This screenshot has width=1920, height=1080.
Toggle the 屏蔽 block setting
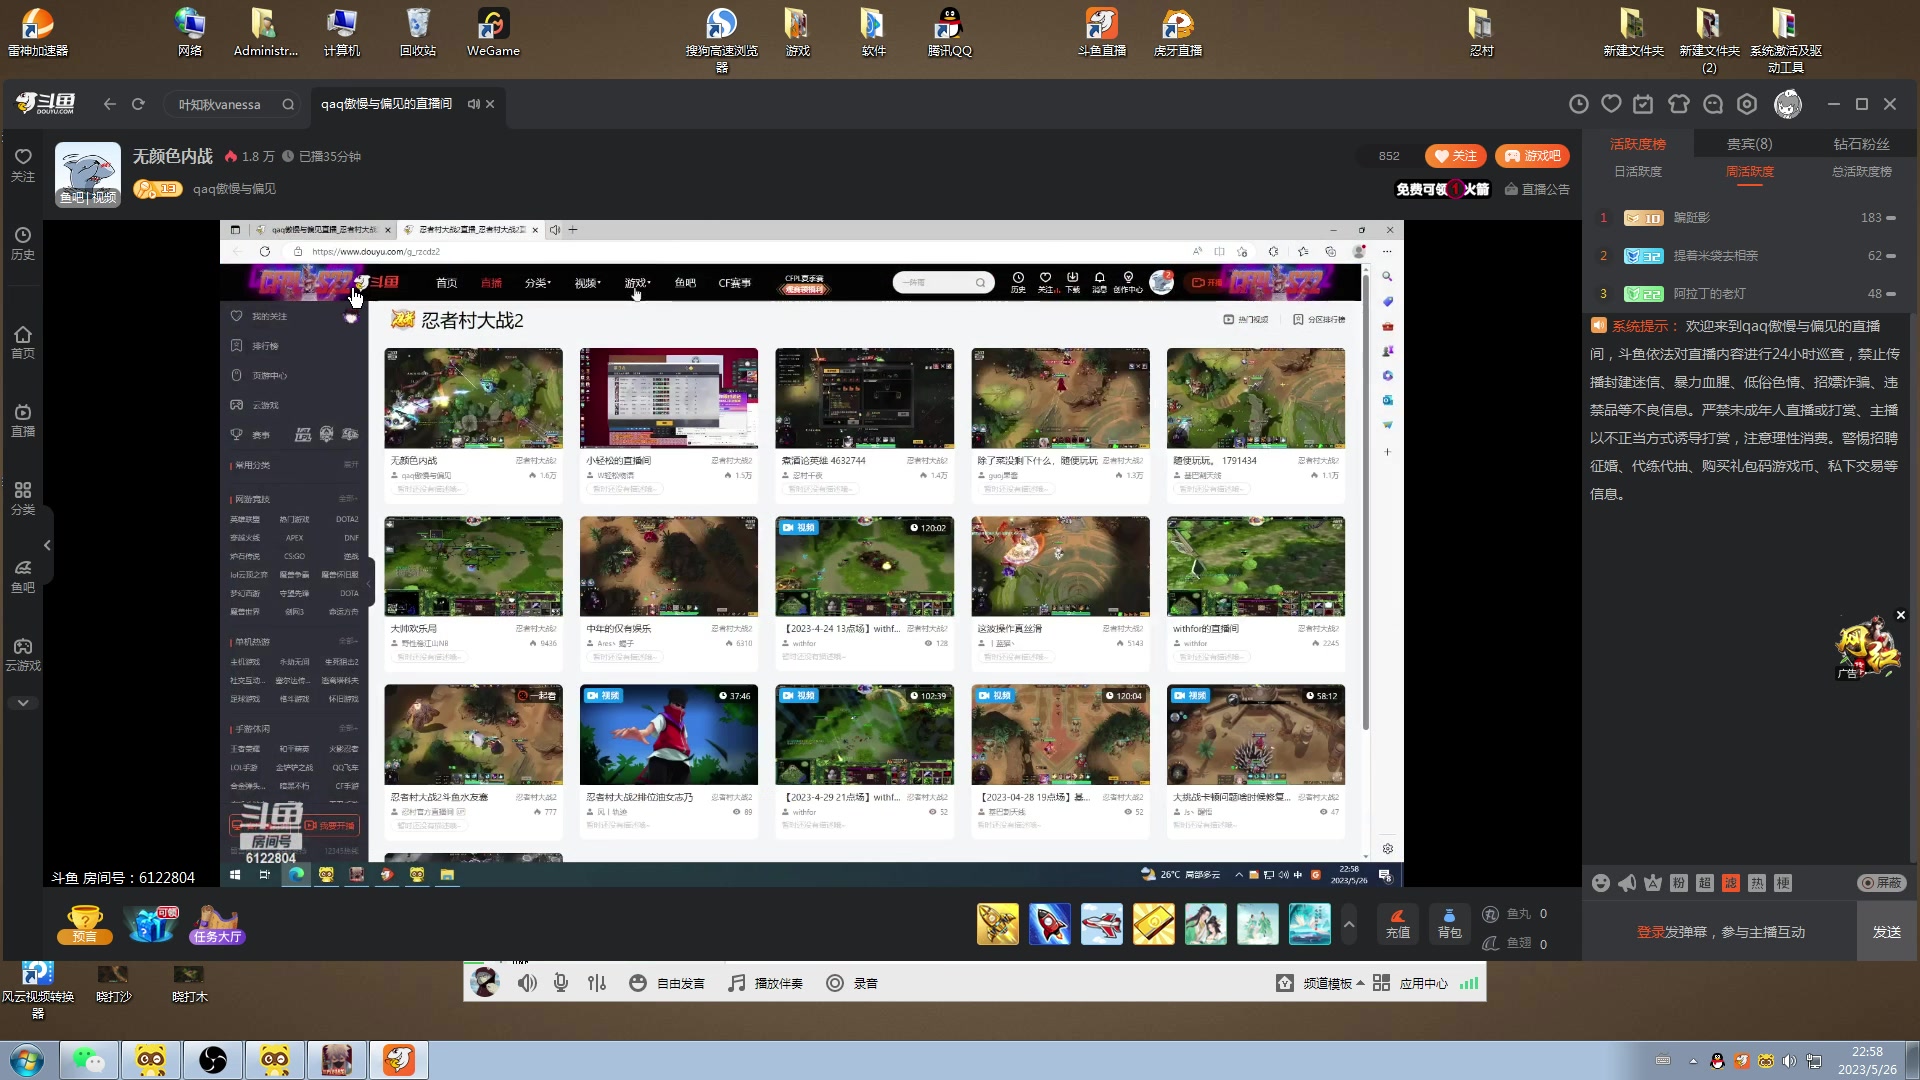click(x=1881, y=883)
